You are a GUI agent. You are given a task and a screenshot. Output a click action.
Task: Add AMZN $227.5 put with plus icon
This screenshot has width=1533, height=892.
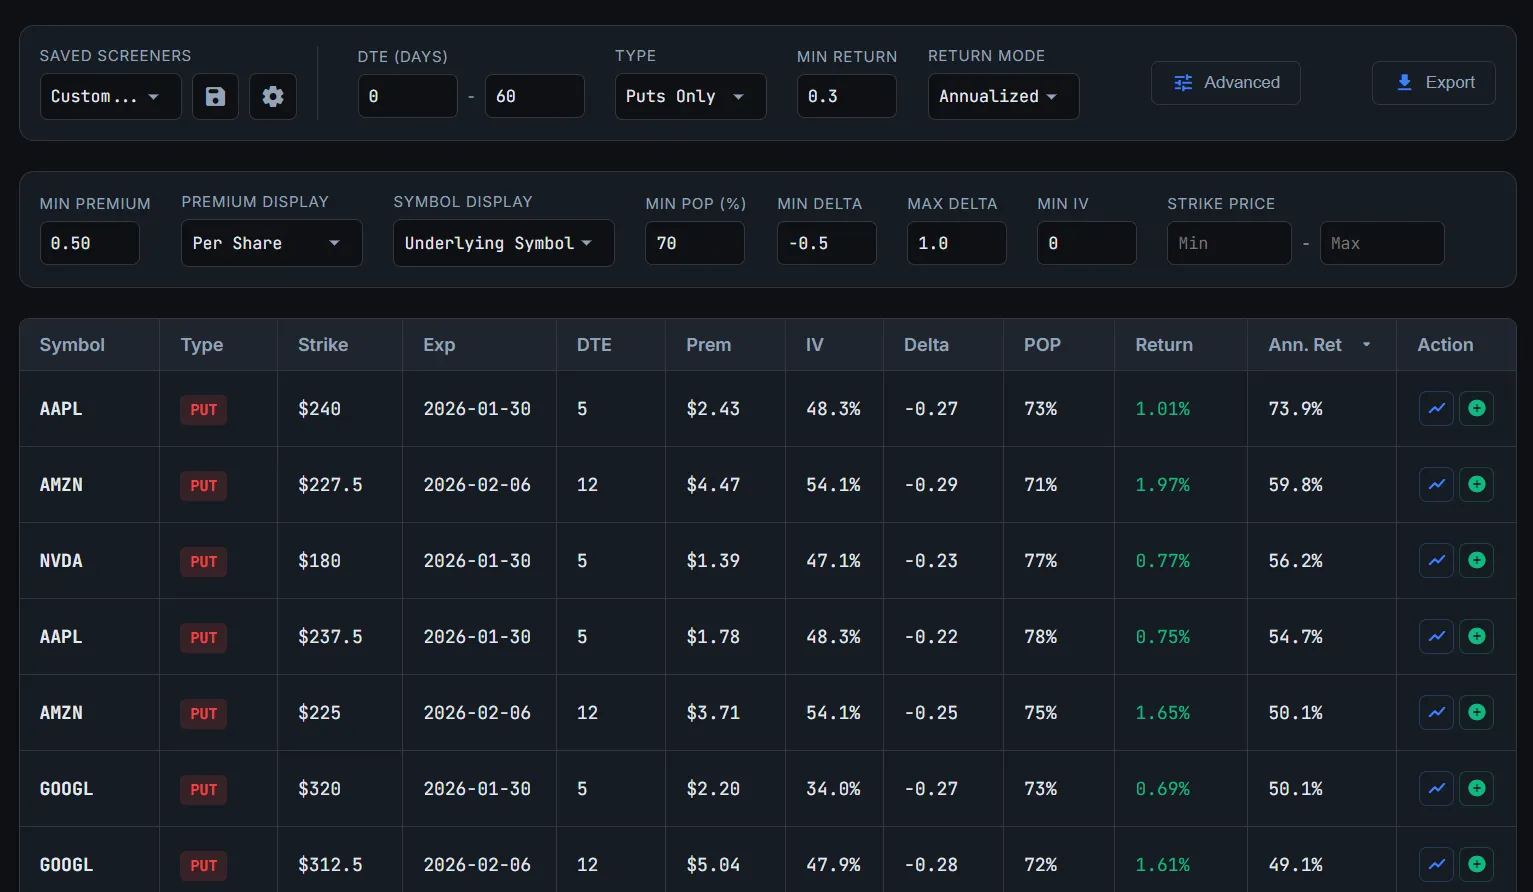(x=1476, y=484)
